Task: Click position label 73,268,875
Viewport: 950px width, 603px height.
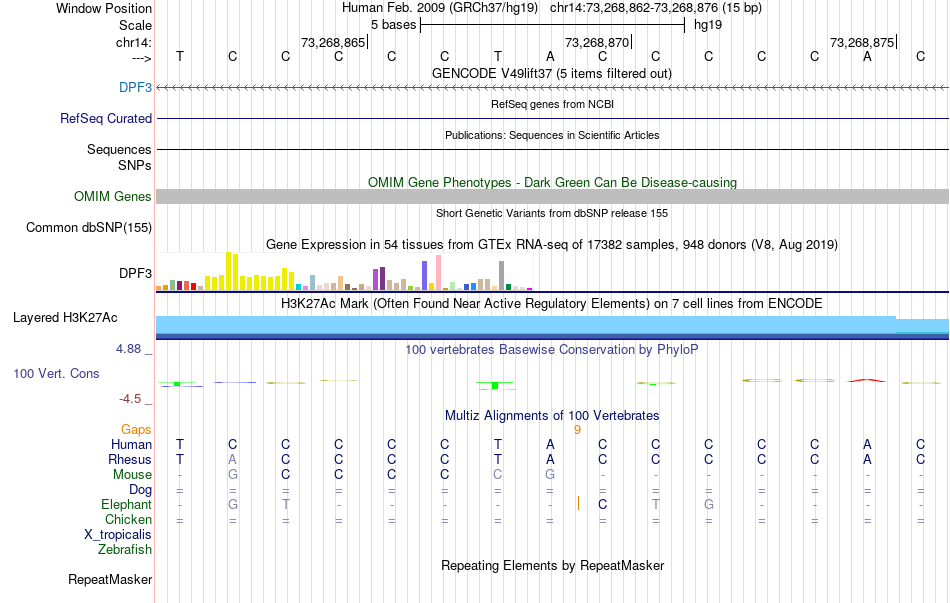Action: tap(862, 42)
